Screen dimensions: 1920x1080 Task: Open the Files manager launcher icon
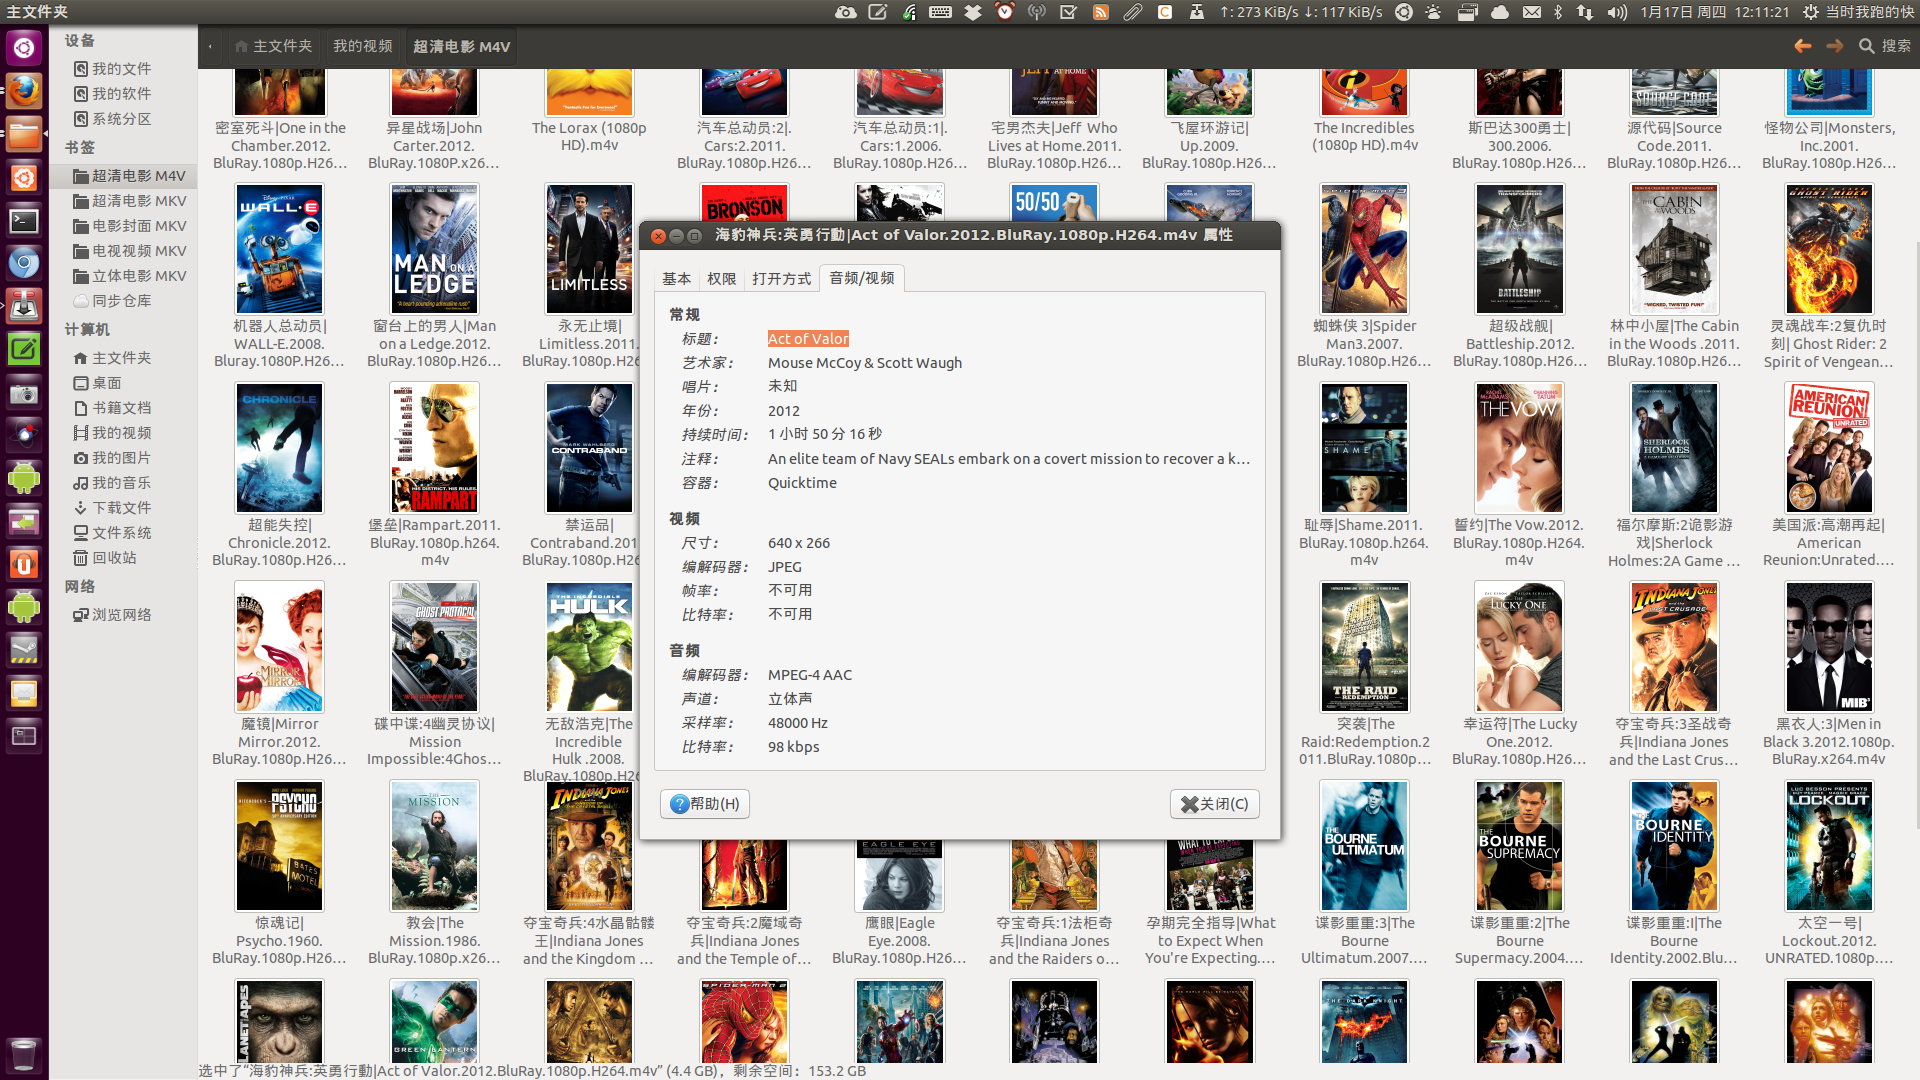(24, 134)
